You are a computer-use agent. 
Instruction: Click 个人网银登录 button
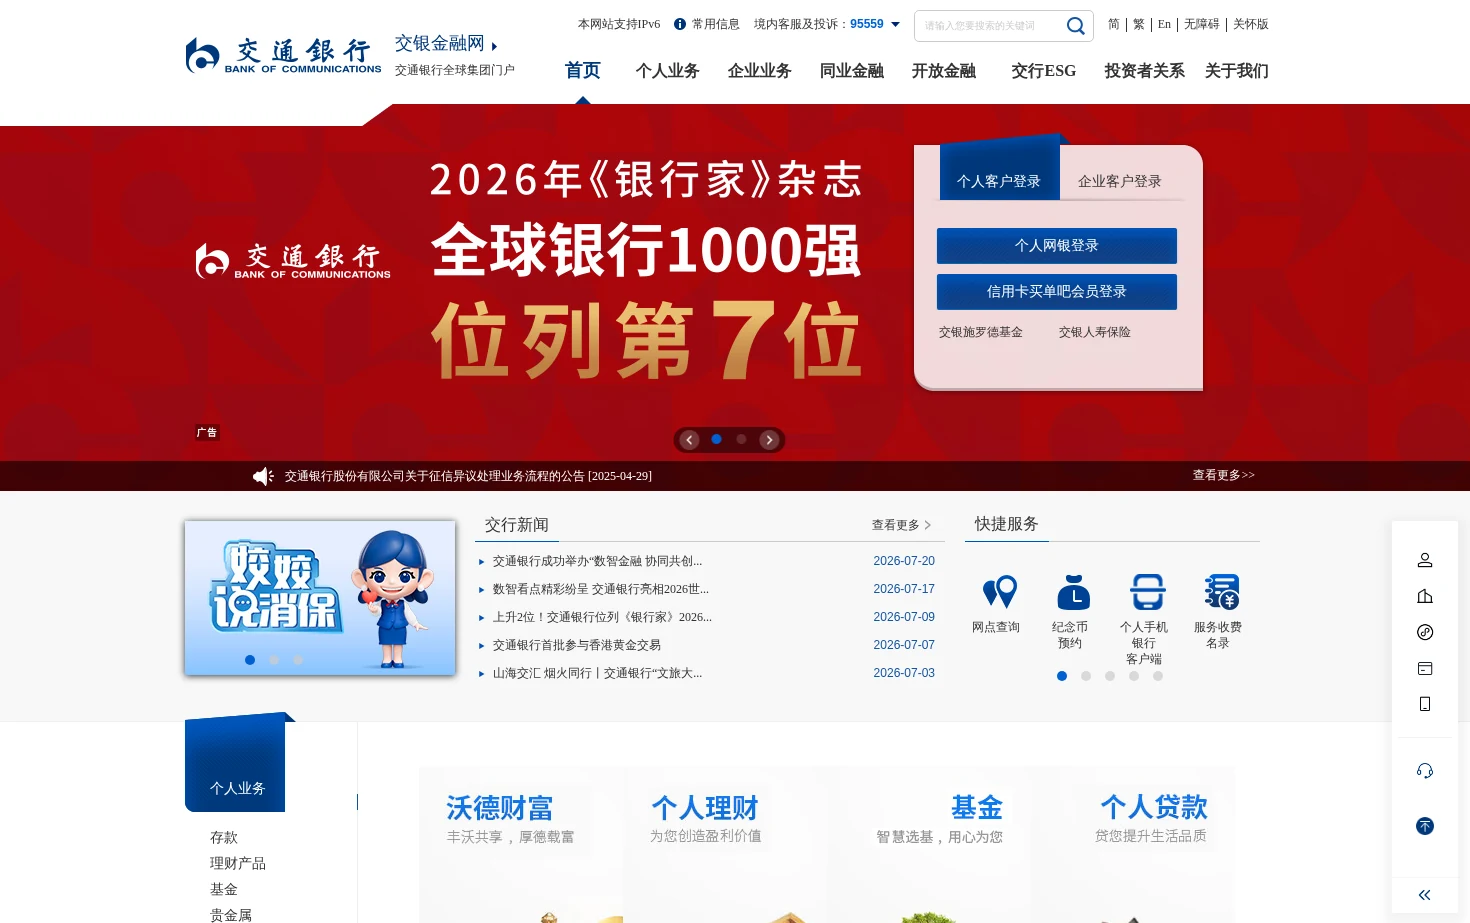(x=1057, y=246)
